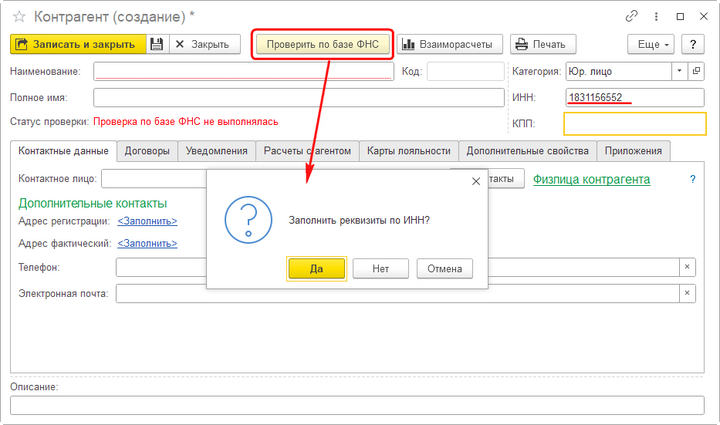Screen dimensions: 720x425
Task: Focus the КПП input field
Action: coord(635,123)
